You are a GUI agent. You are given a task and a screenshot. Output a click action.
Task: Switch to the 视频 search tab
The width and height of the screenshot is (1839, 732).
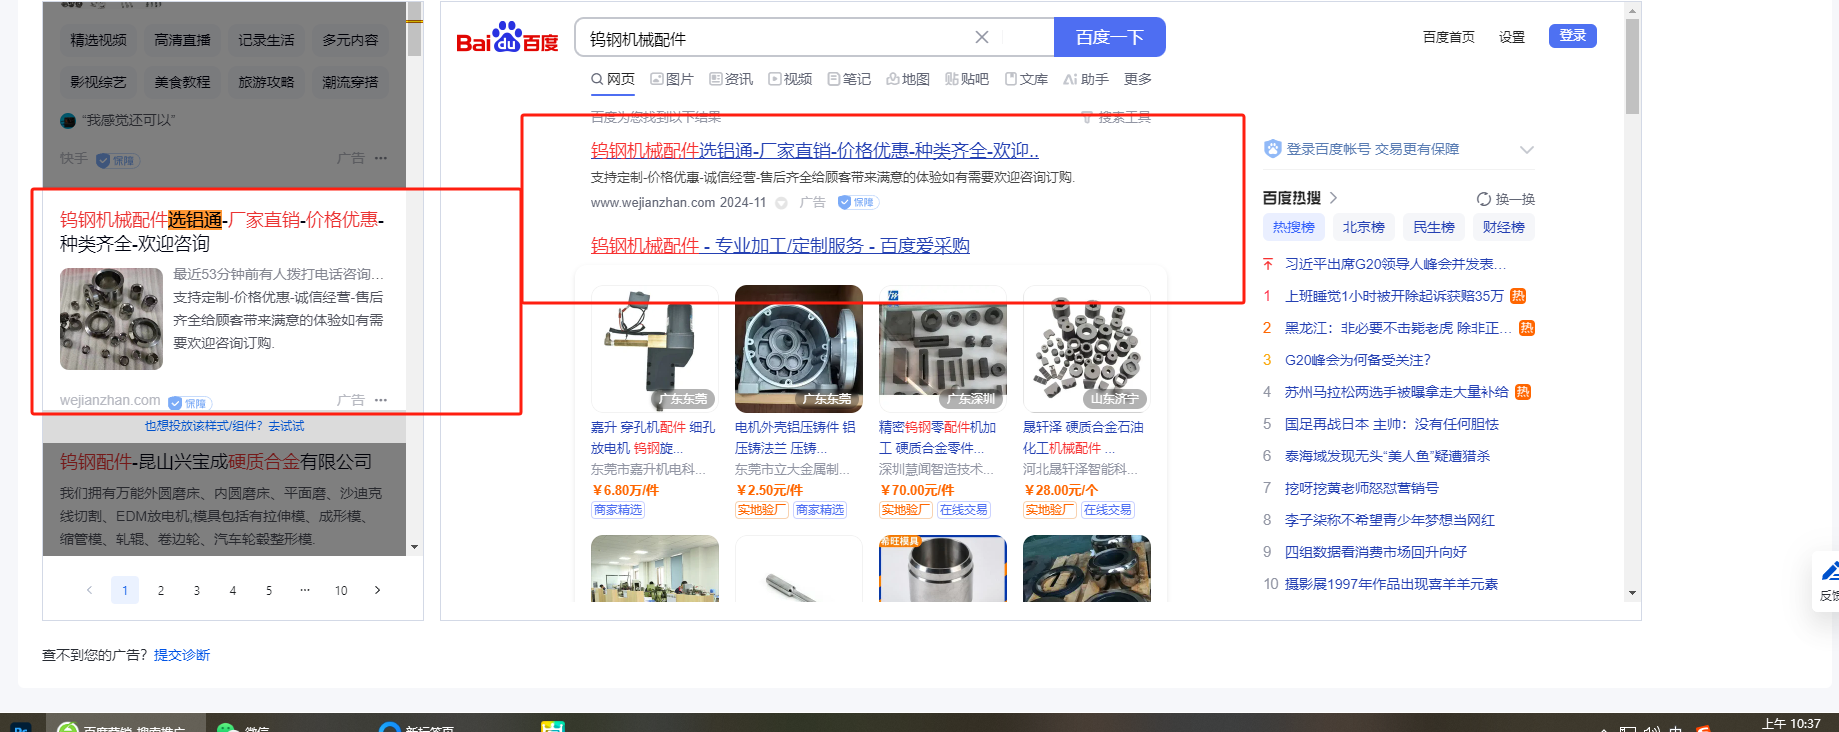pos(790,79)
